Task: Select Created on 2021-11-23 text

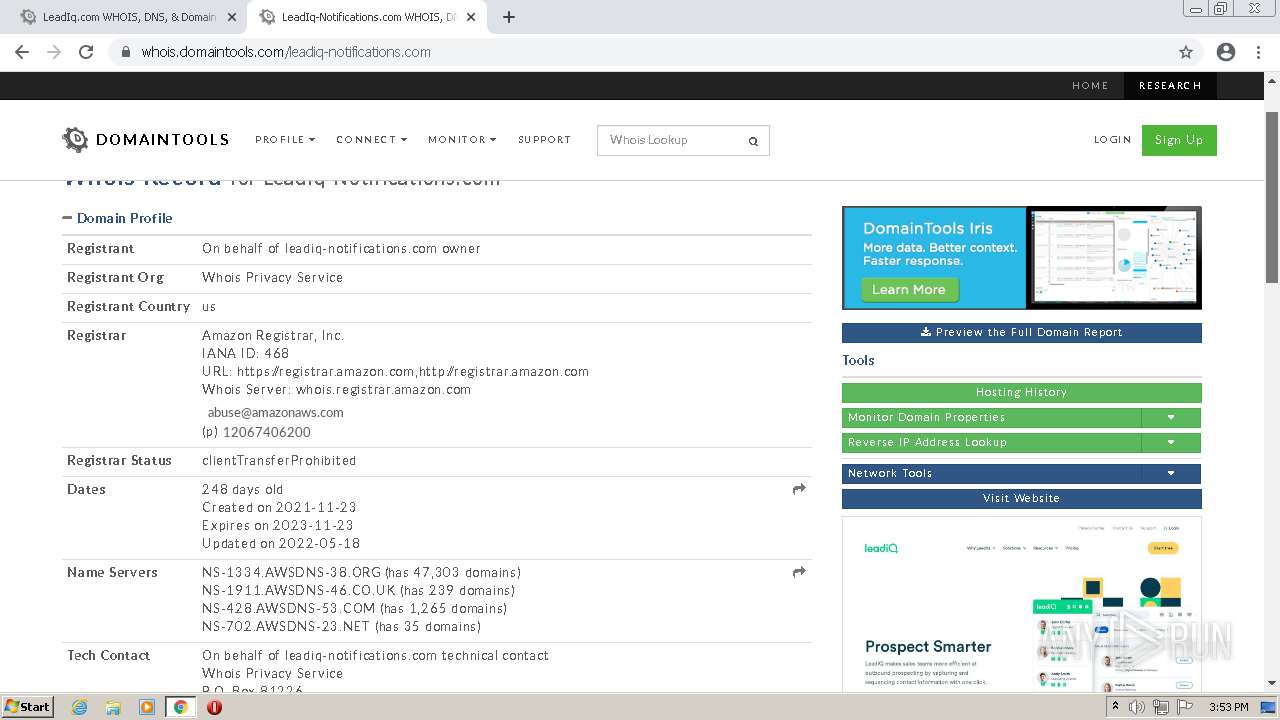Action: tap(279, 507)
